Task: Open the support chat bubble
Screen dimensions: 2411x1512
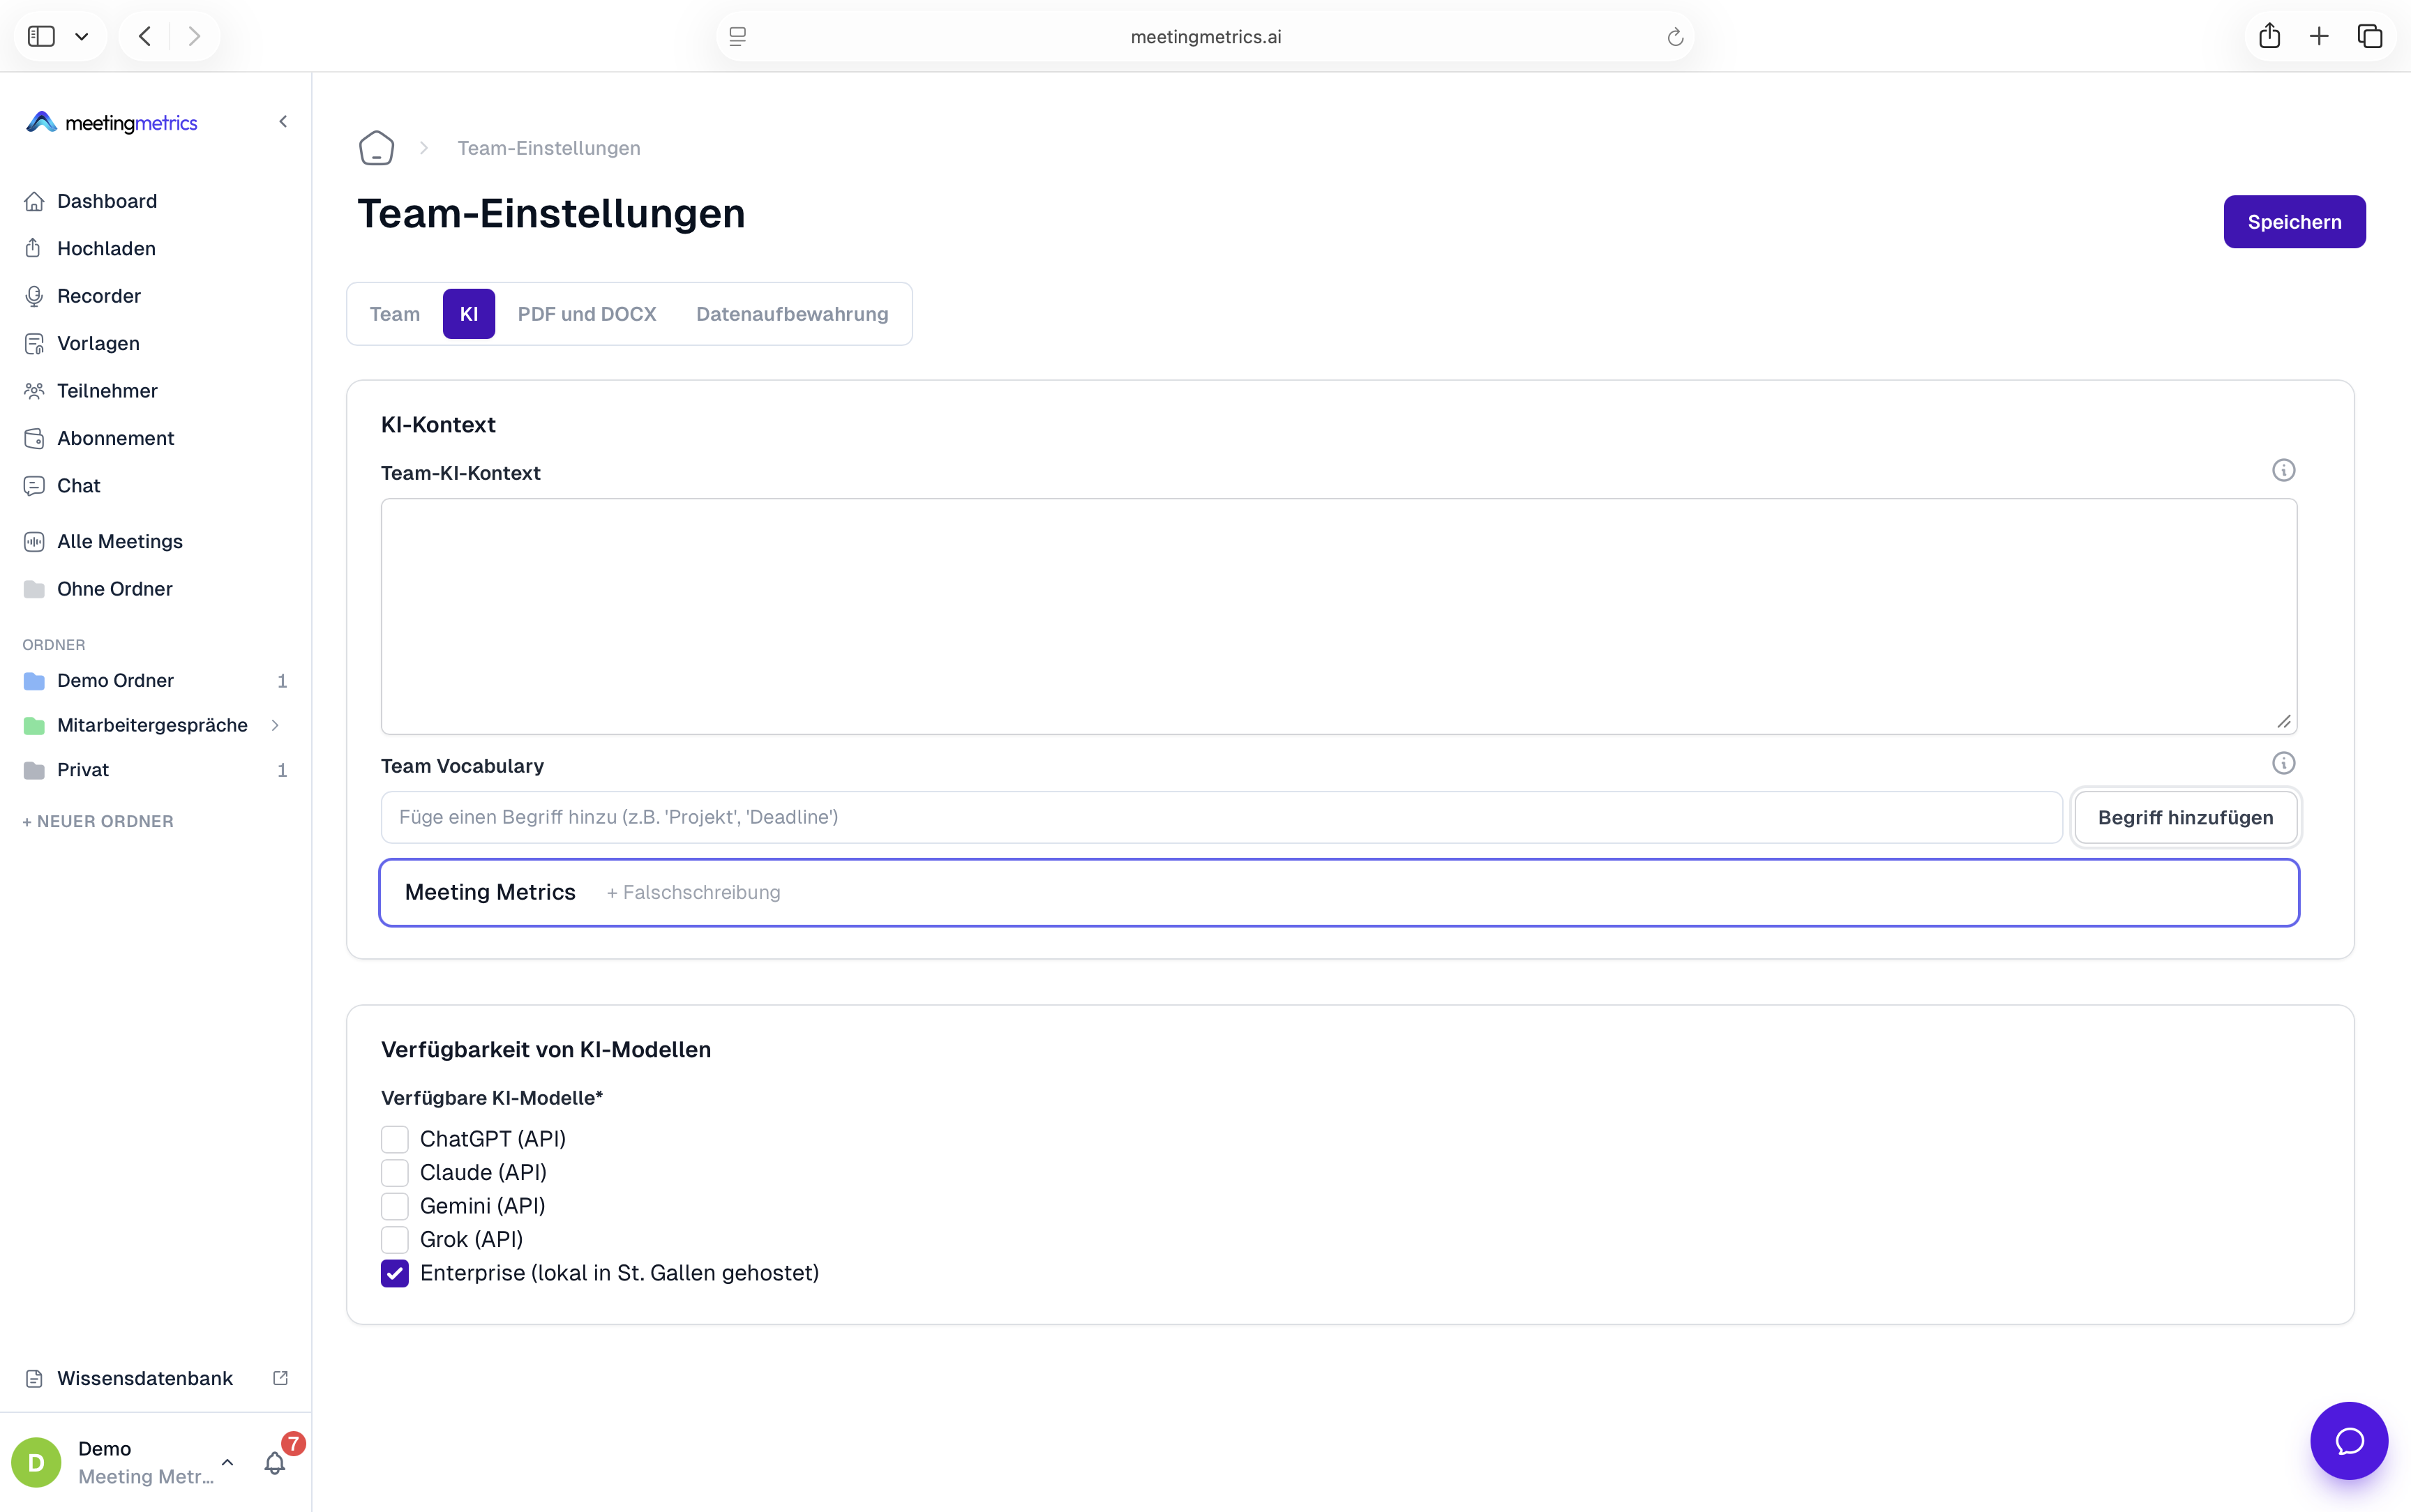Action: coord(2349,1440)
